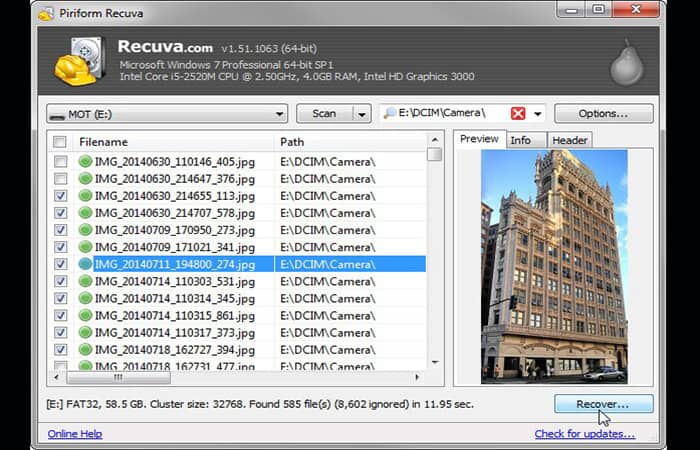Click green status dot for IMG_20140630_214707_578.jpg
Screen dimensions: 700x450
tap(85, 212)
